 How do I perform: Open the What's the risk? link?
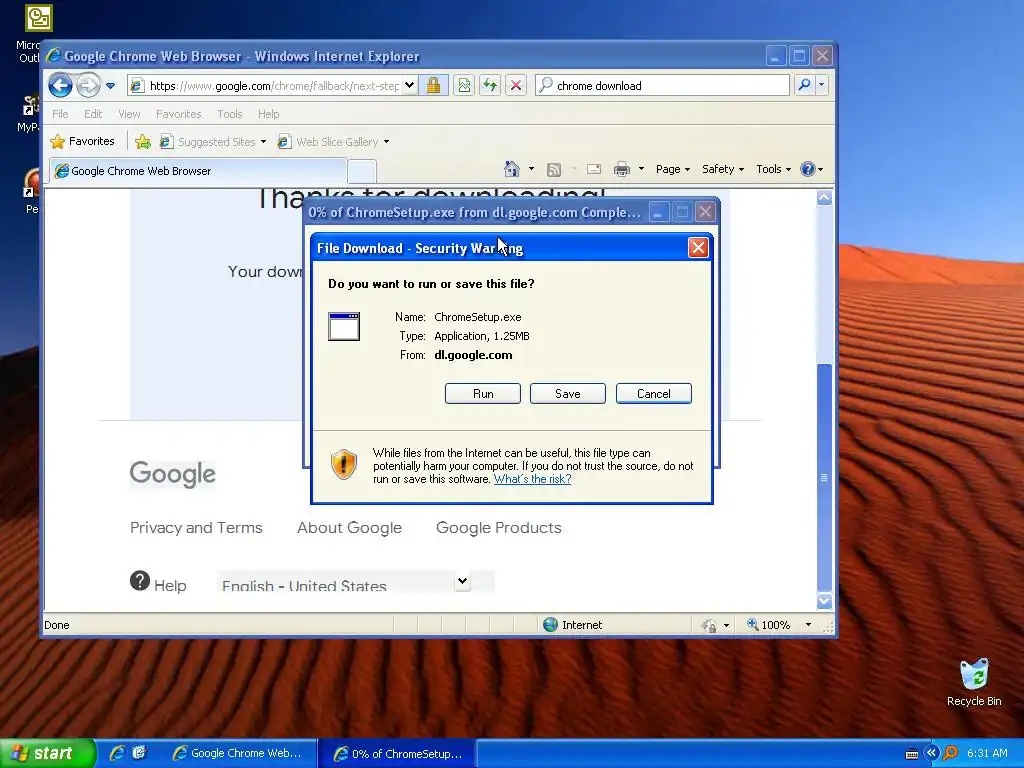tap(532, 479)
